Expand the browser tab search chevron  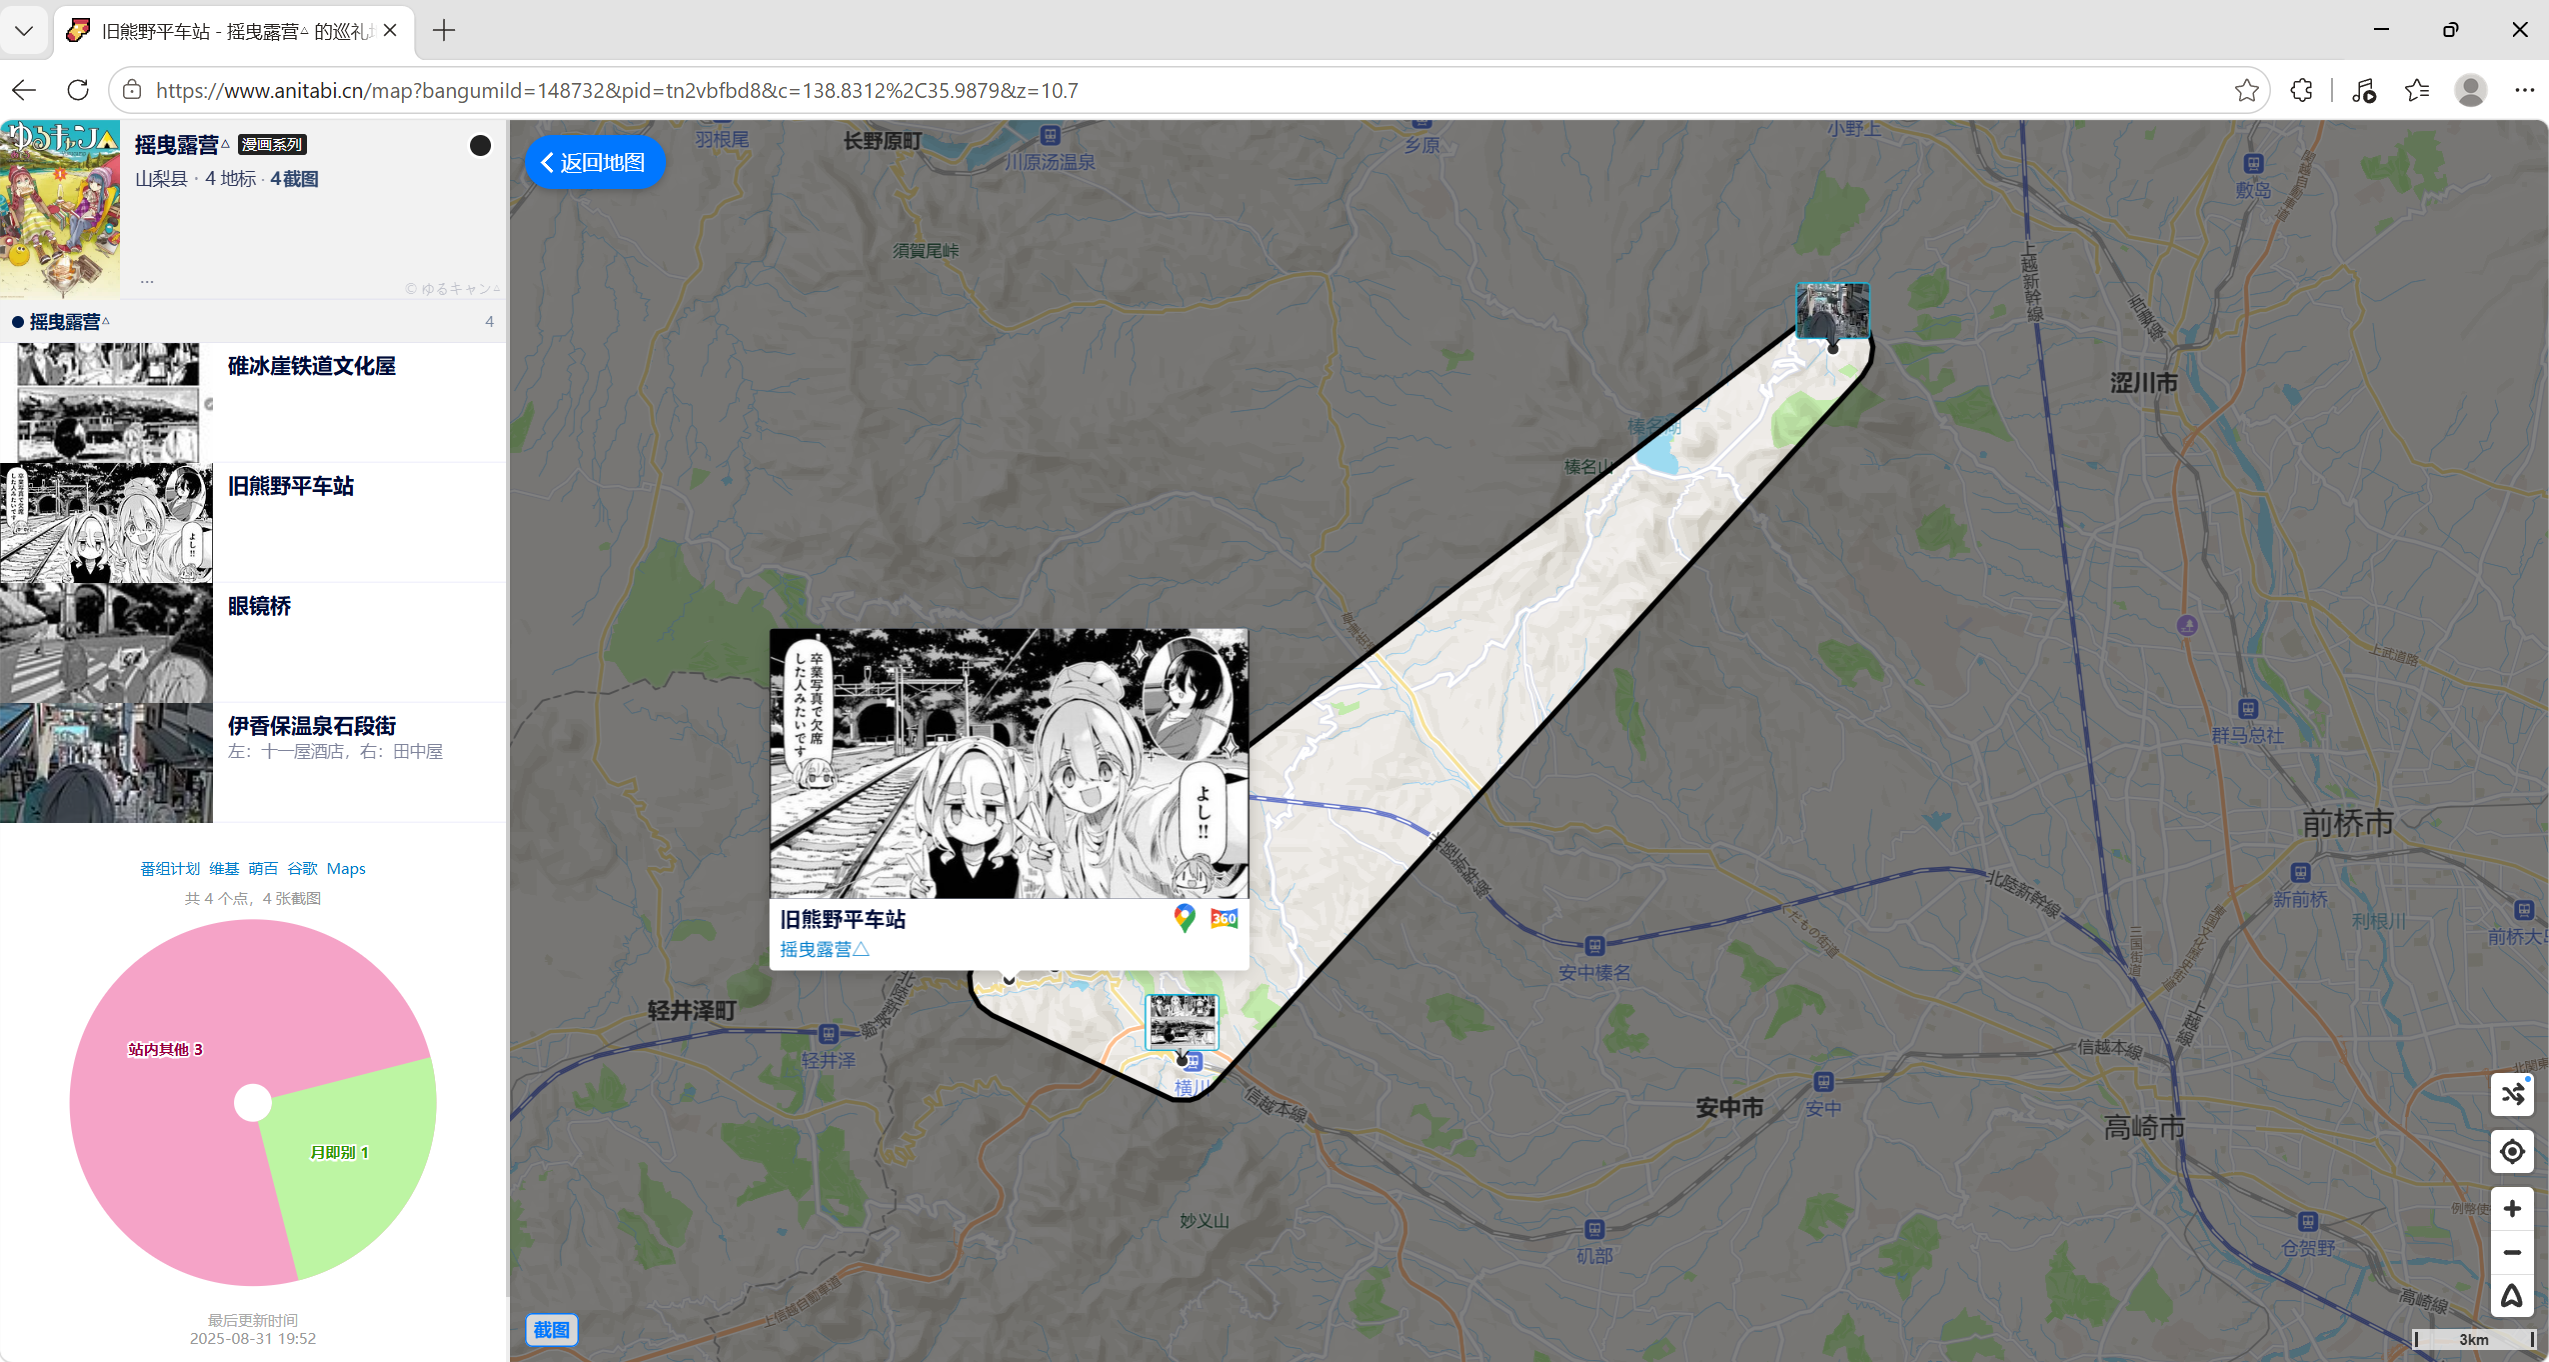click(x=25, y=31)
